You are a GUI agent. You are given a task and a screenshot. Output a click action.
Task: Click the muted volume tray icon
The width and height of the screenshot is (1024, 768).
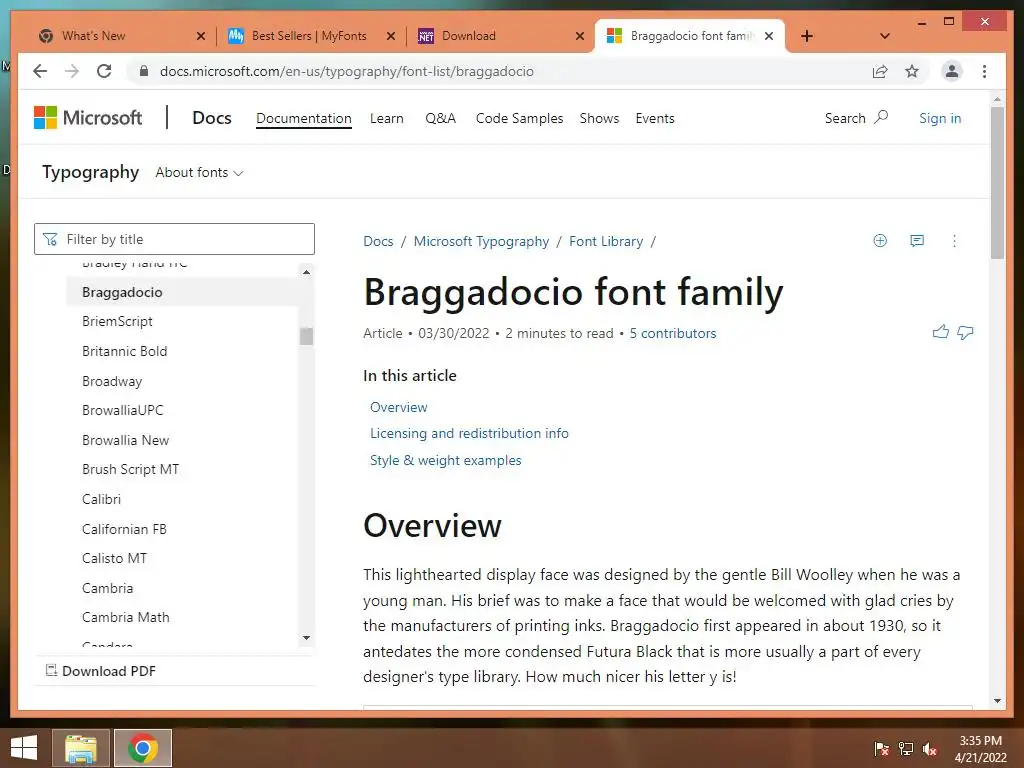(x=930, y=748)
